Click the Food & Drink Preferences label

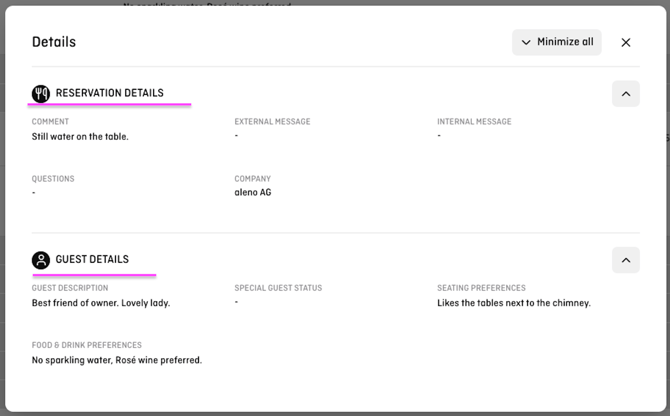(x=87, y=345)
